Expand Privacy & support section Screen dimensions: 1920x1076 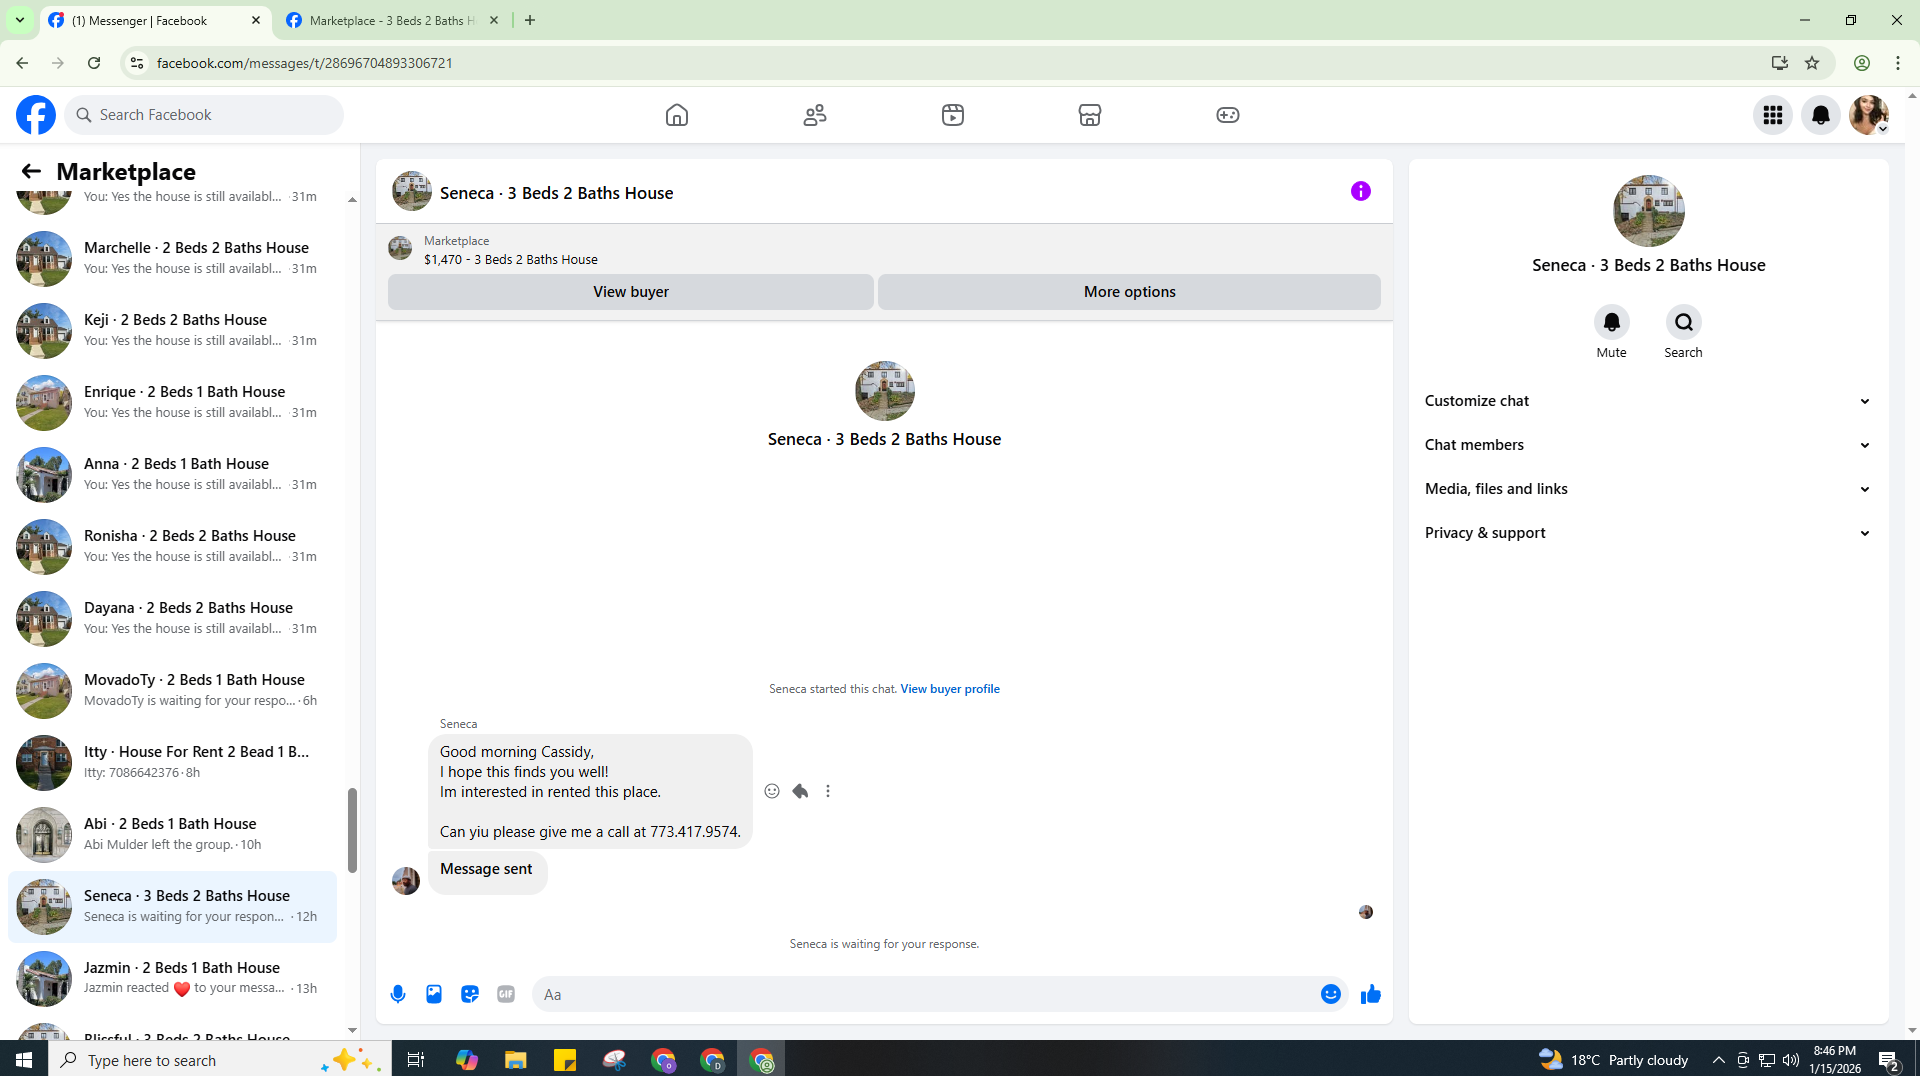1648,533
